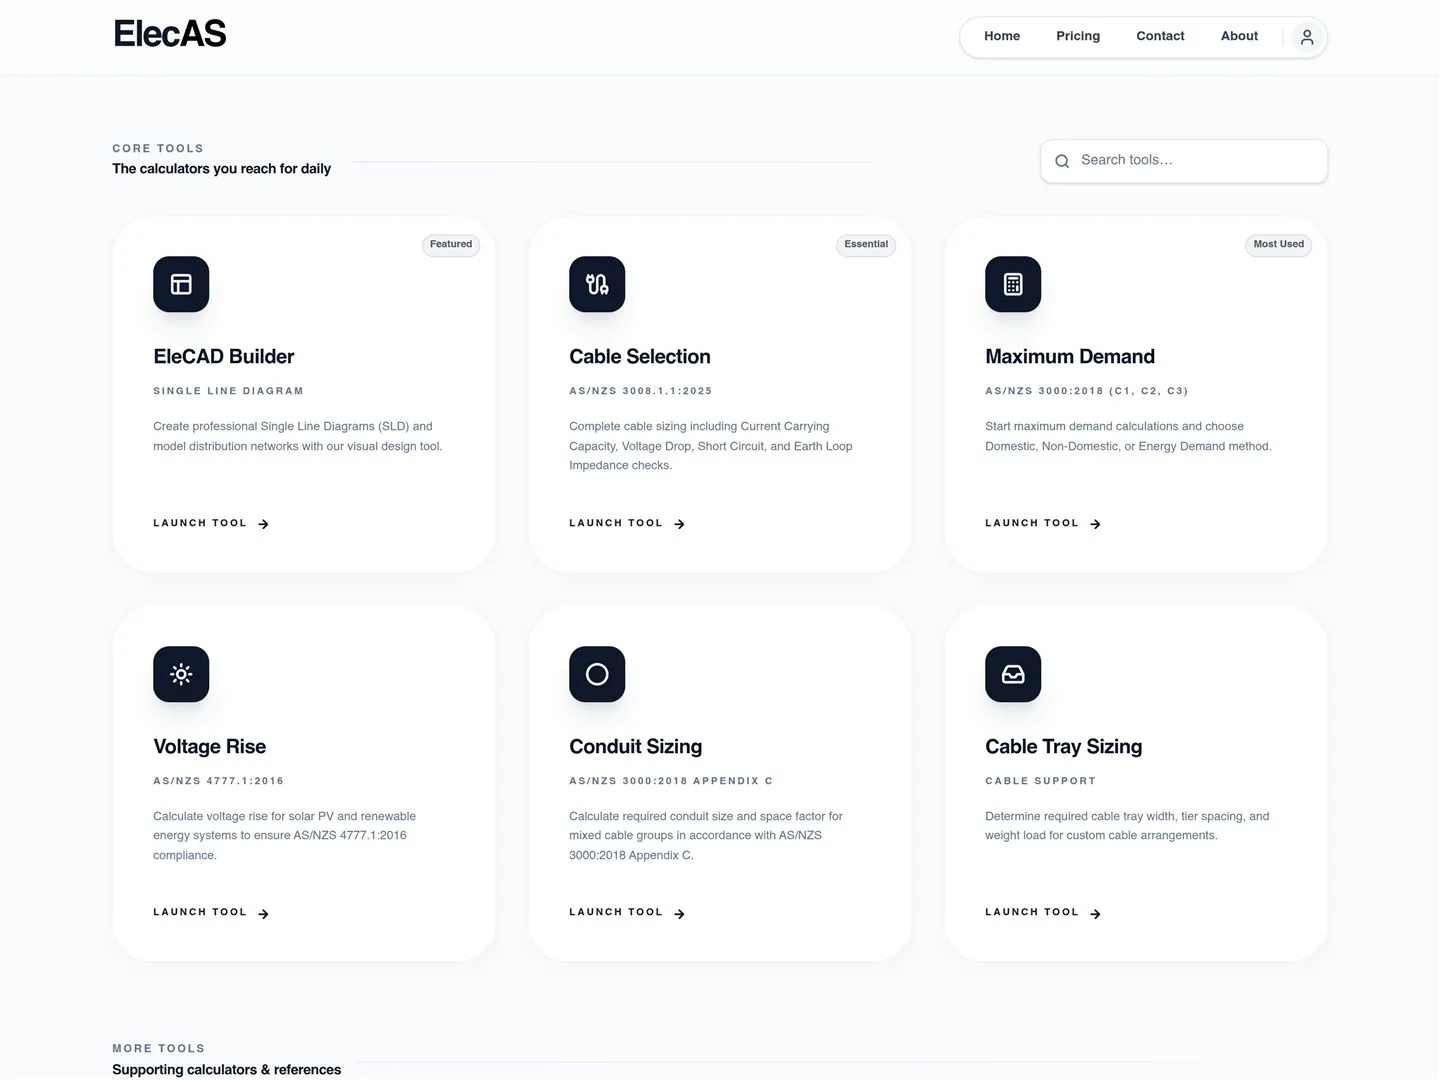Click the AS/NZS 3000:2018 (C1, C2, C3) label
Image resolution: width=1440 pixels, height=1080 pixels.
1087,391
